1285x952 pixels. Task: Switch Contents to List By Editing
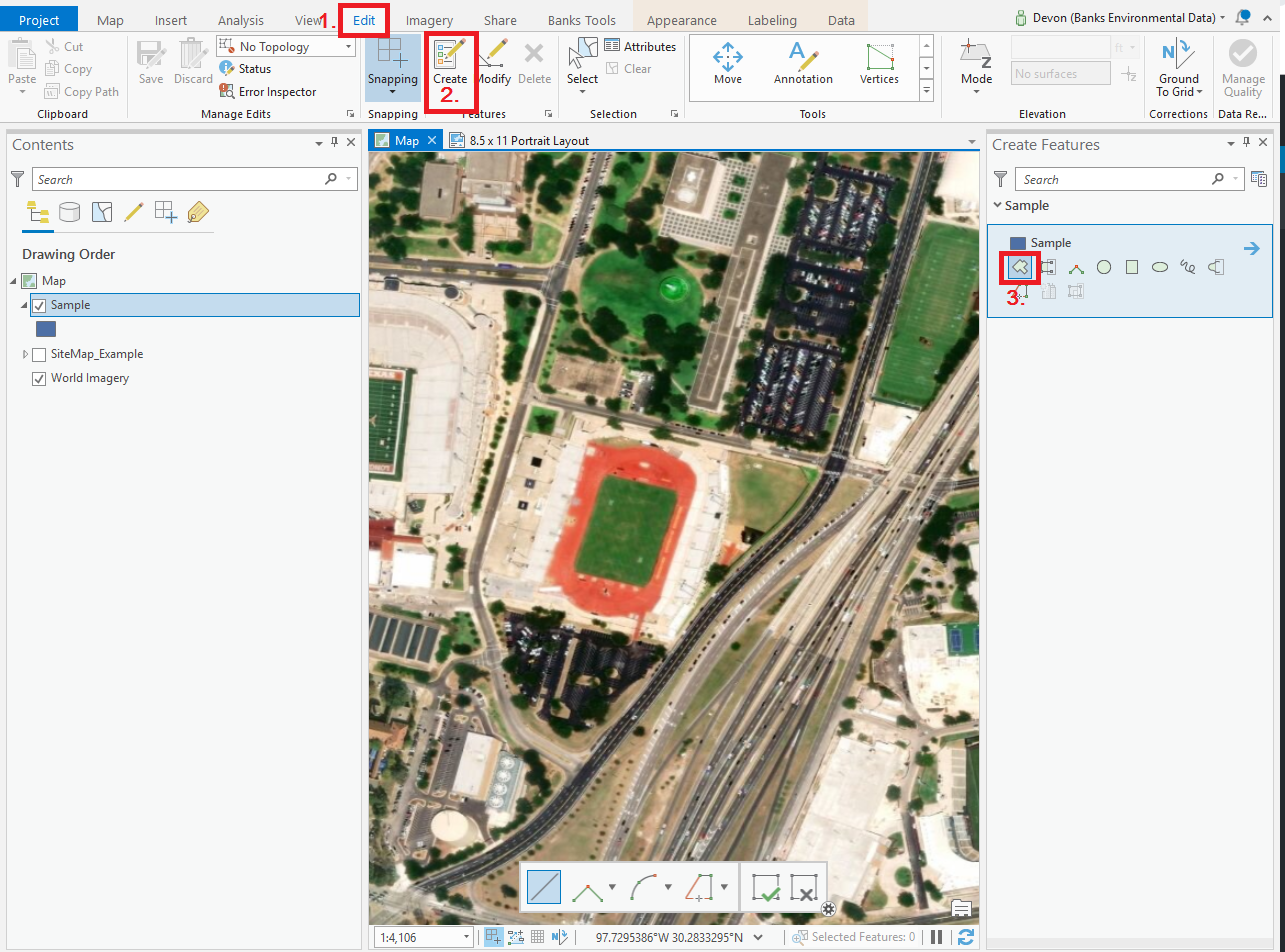pos(133,212)
